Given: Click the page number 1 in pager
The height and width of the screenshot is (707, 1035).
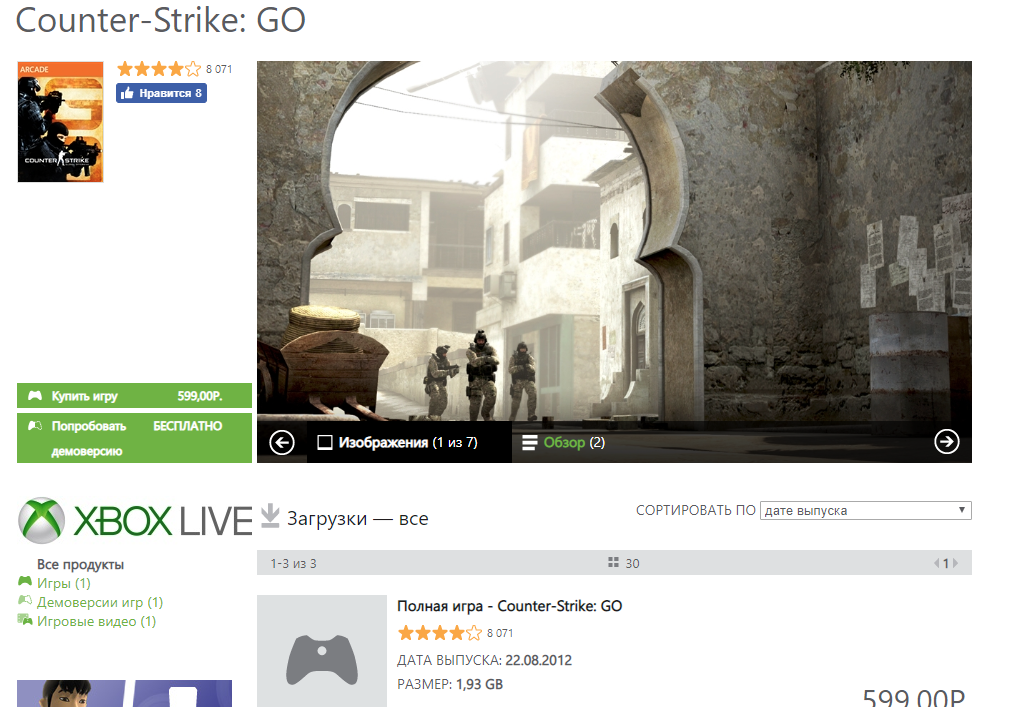Looking at the screenshot, I should [946, 563].
